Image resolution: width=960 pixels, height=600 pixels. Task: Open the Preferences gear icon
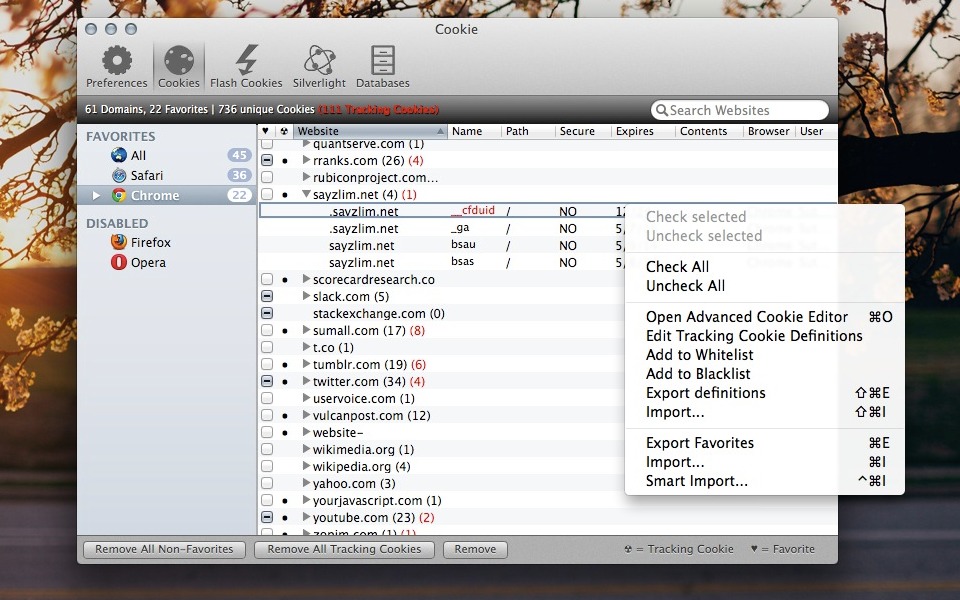[x=117, y=62]
